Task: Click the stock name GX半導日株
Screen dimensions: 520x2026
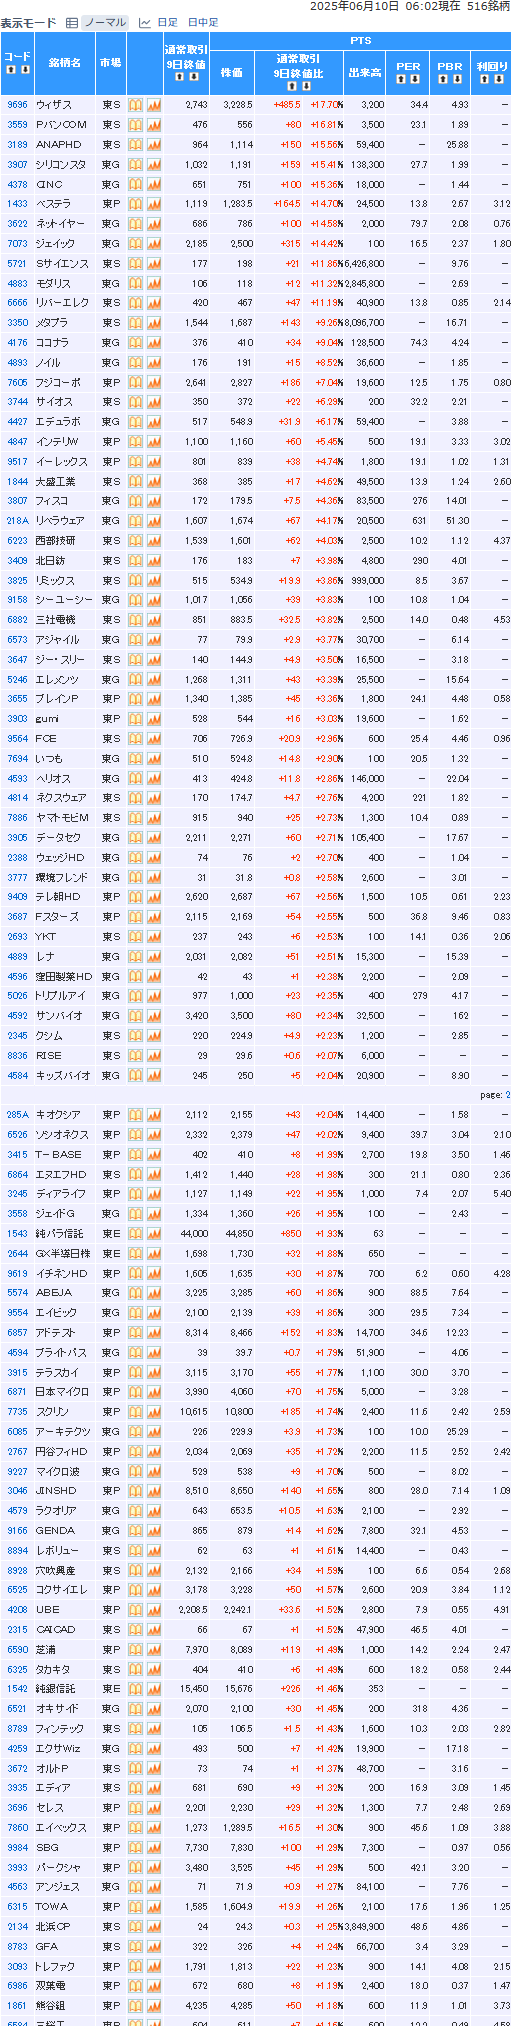Action: pyautogui.click(x=63, y=1254)
